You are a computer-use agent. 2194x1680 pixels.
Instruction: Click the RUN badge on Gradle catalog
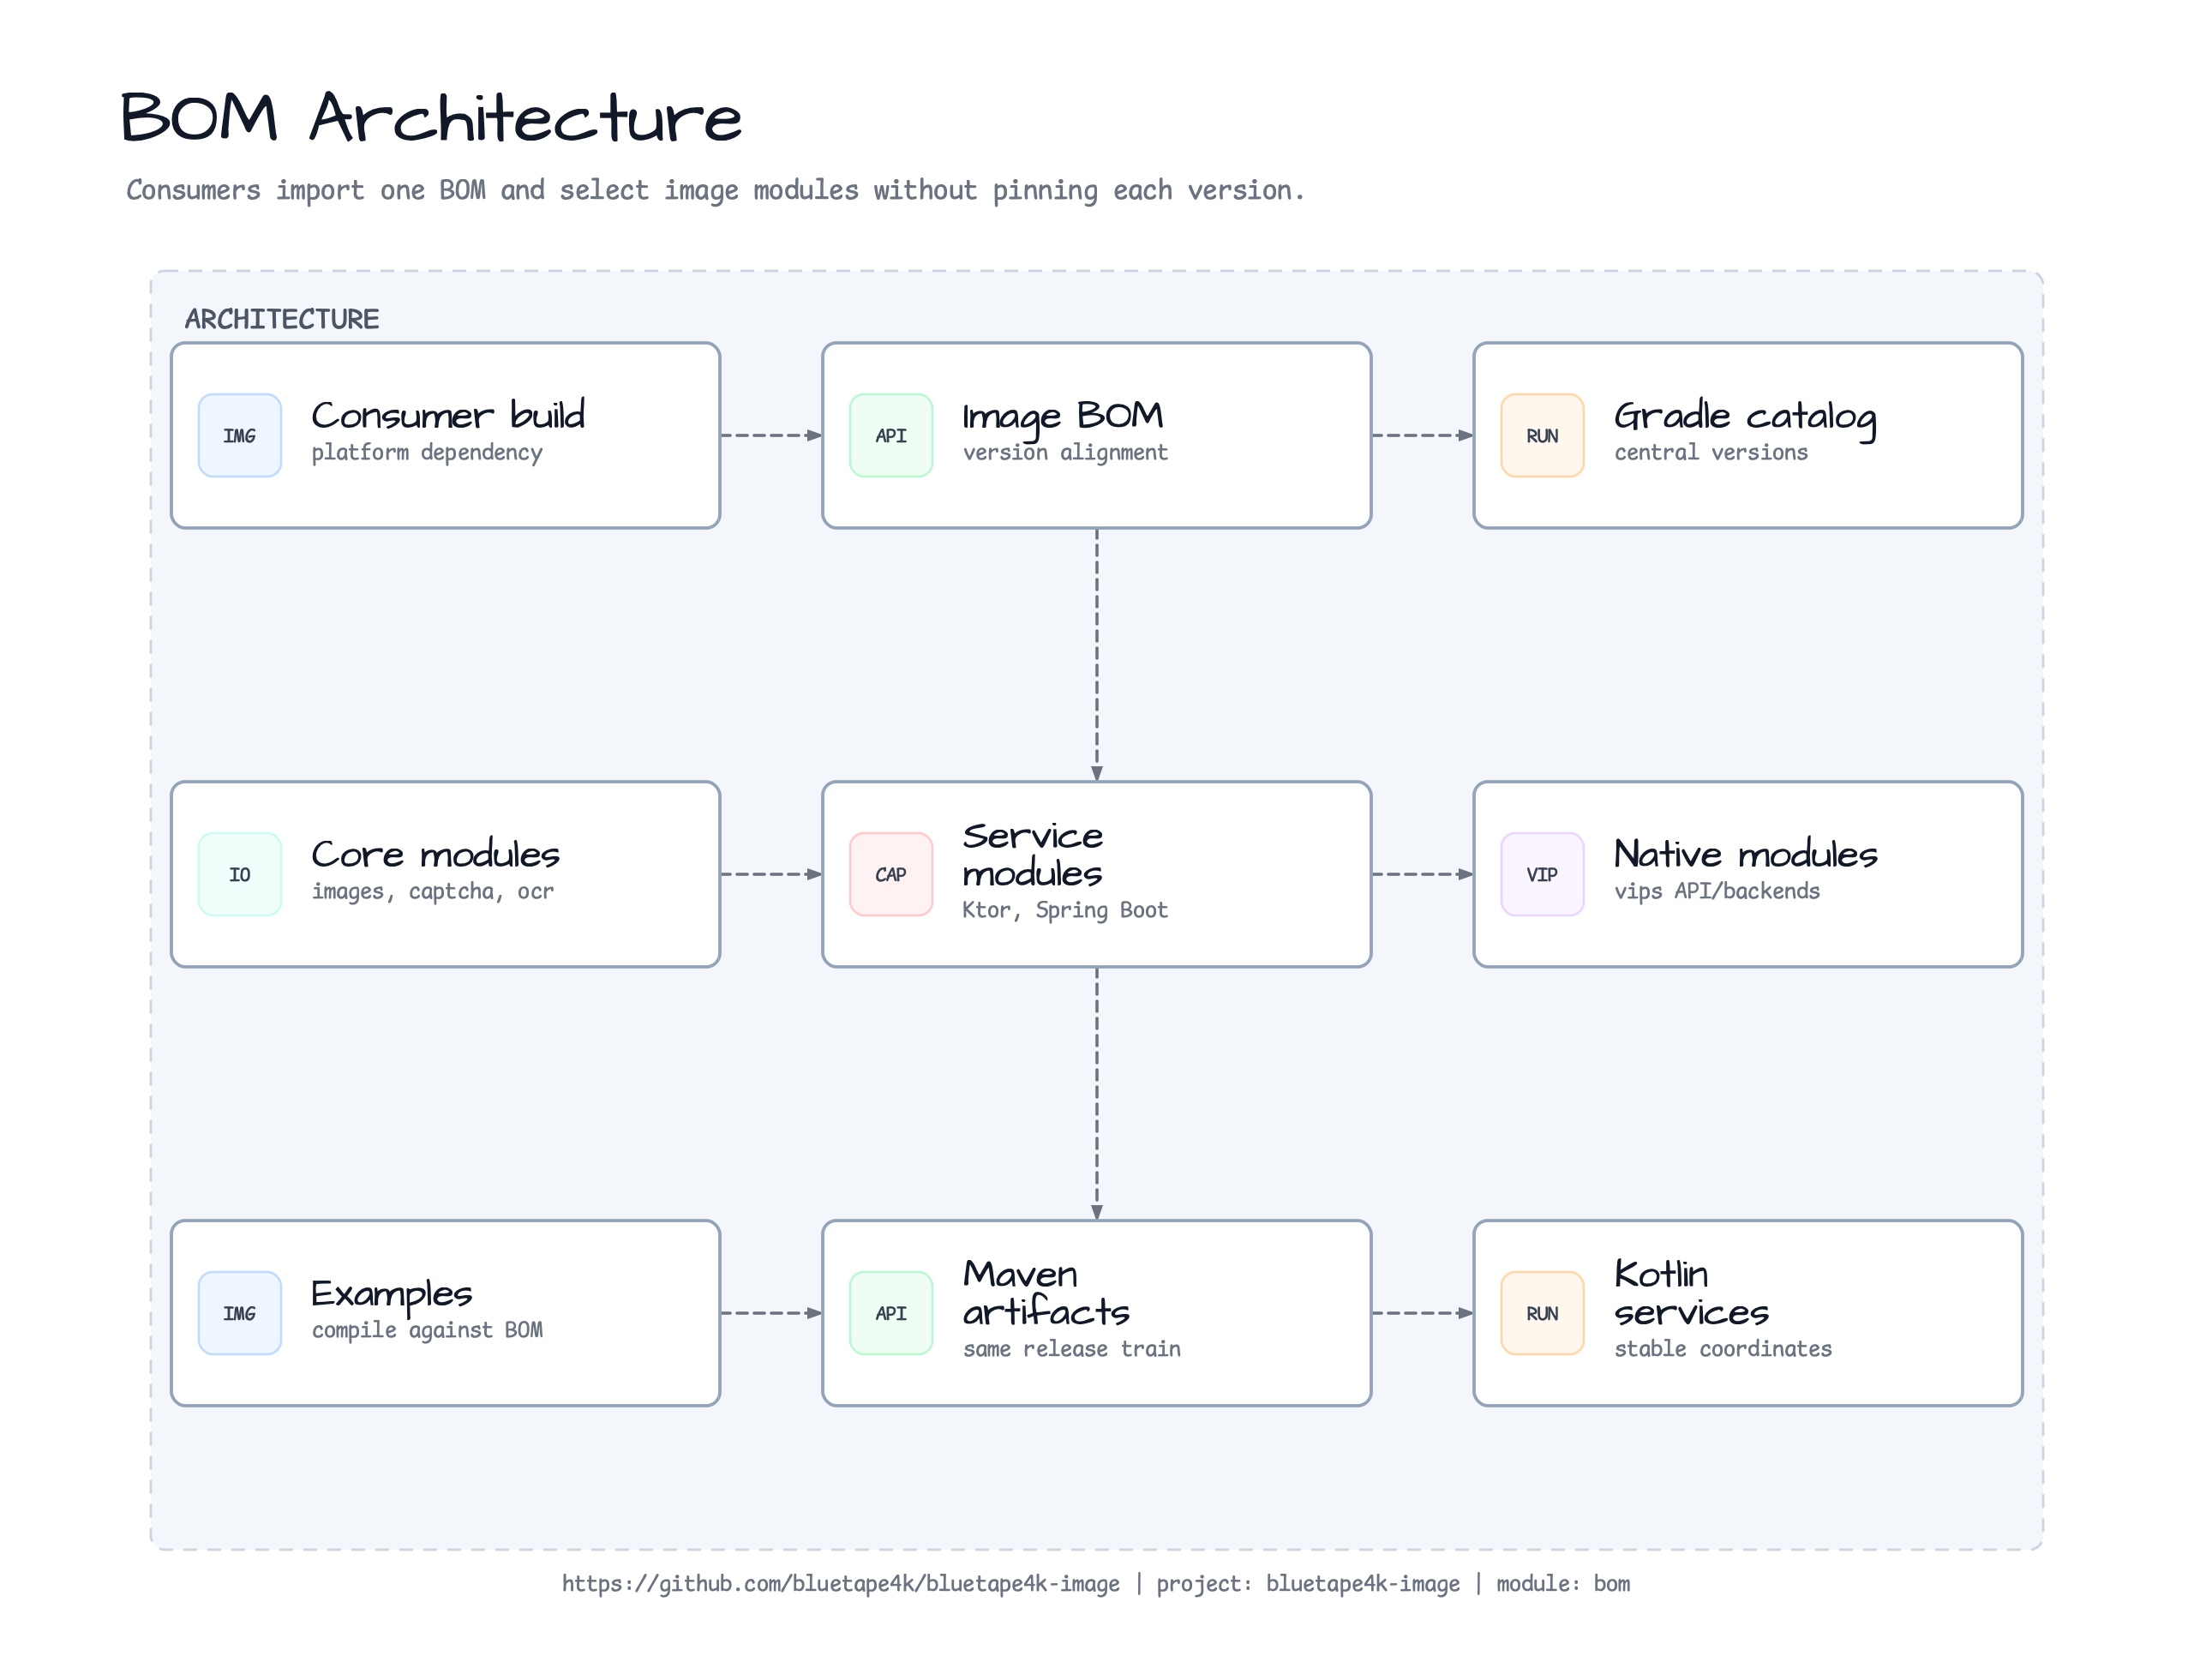coord(1542,435)
